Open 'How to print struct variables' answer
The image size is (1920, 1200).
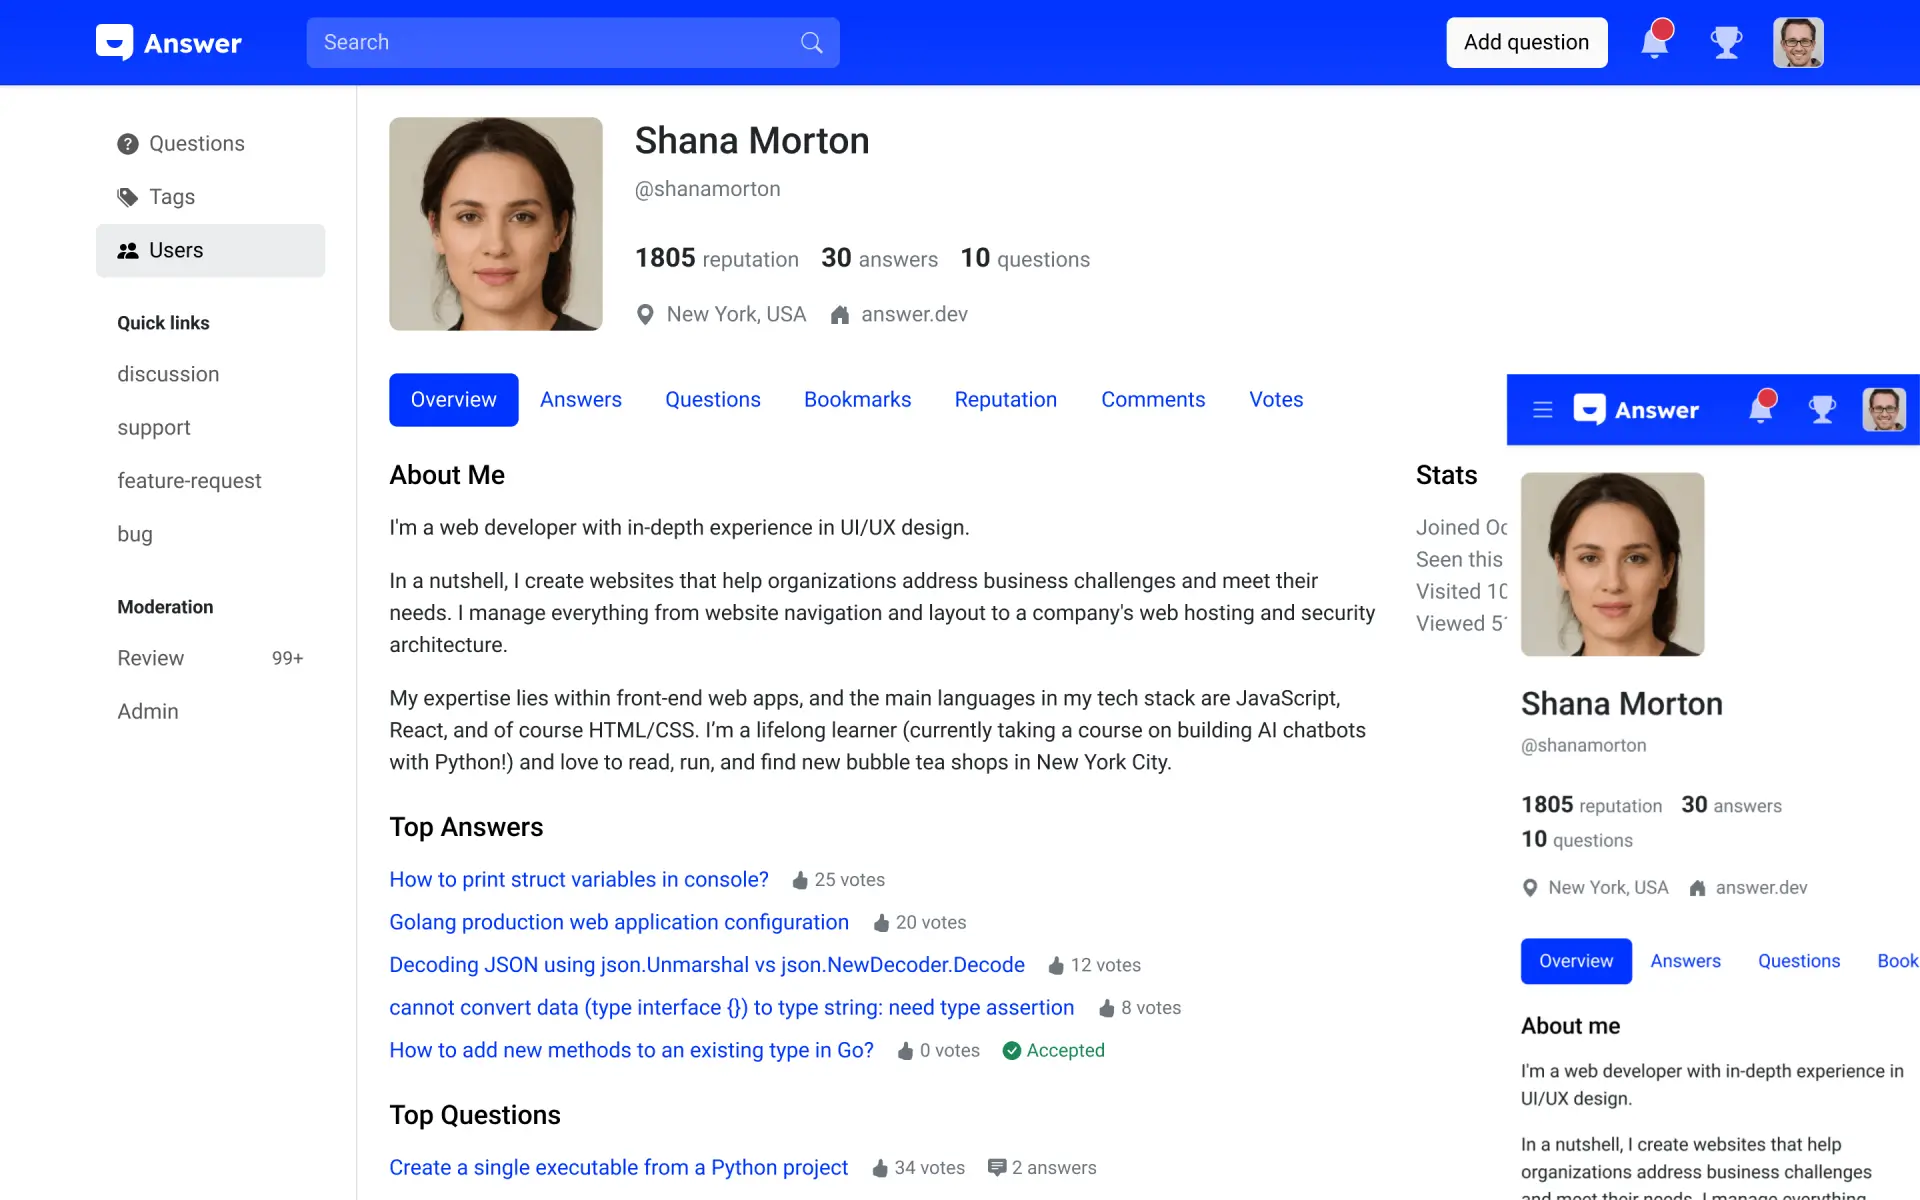(x=578, y=880)
